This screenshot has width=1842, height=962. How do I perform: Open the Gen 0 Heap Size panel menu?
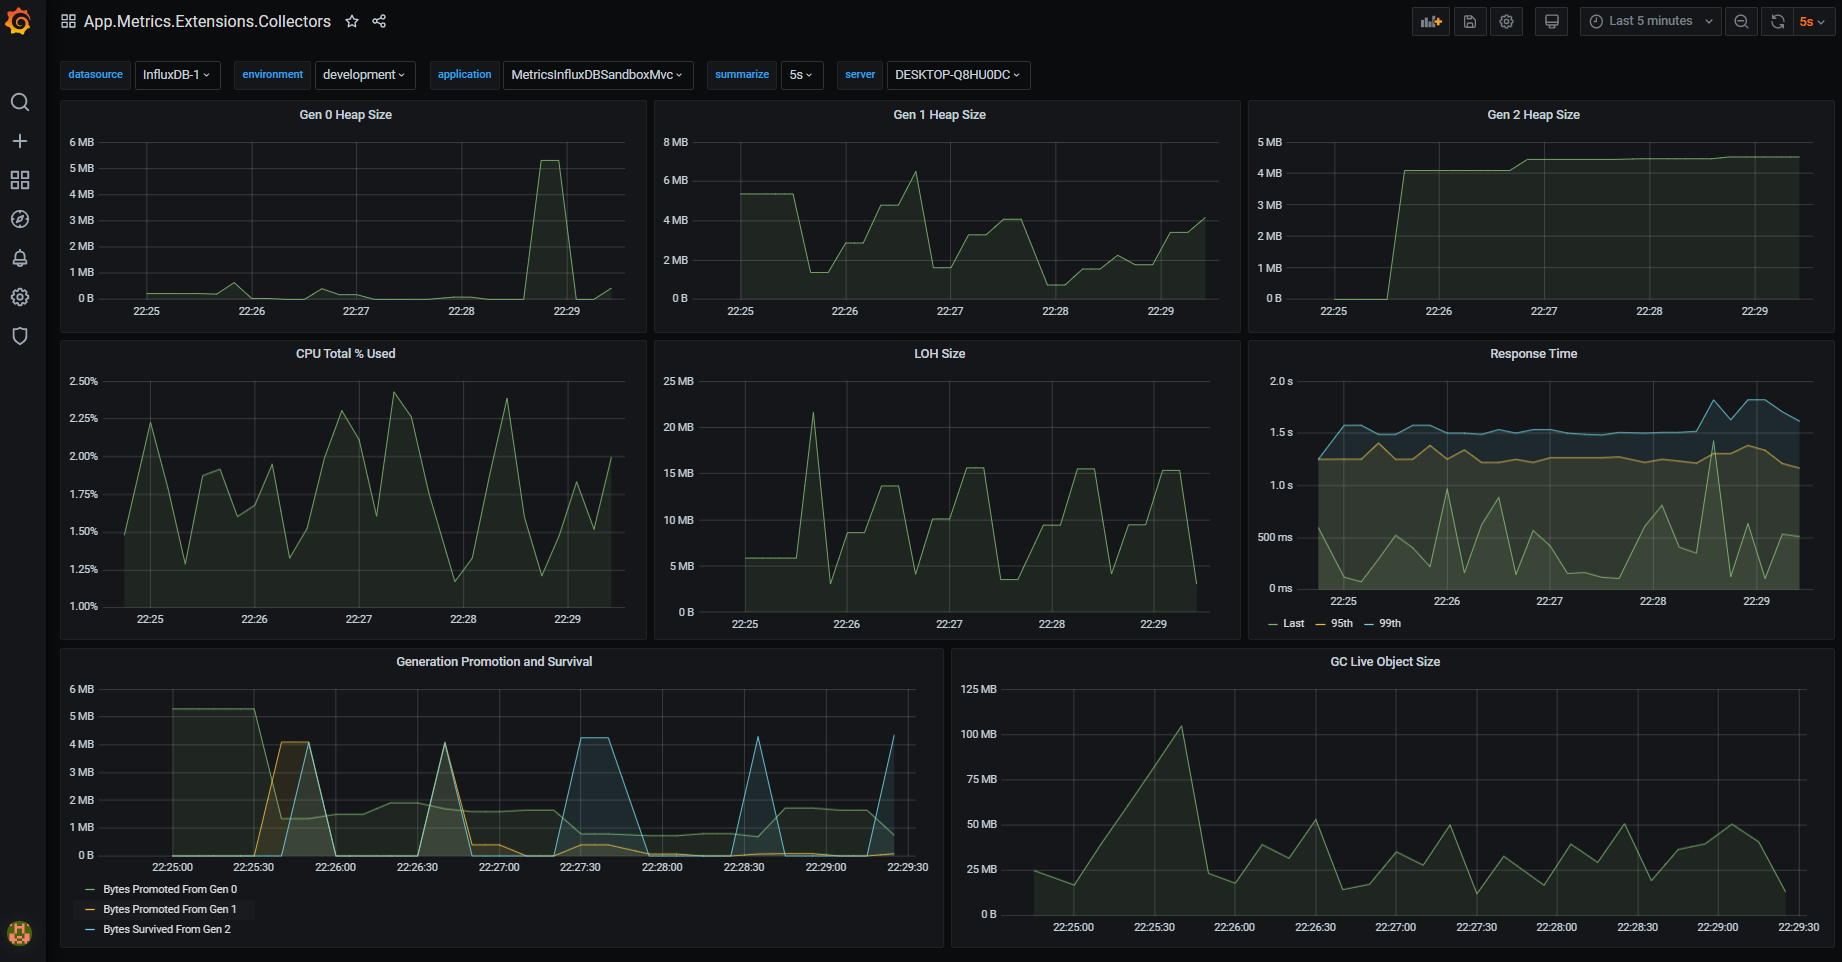click(x=345, y=115)
